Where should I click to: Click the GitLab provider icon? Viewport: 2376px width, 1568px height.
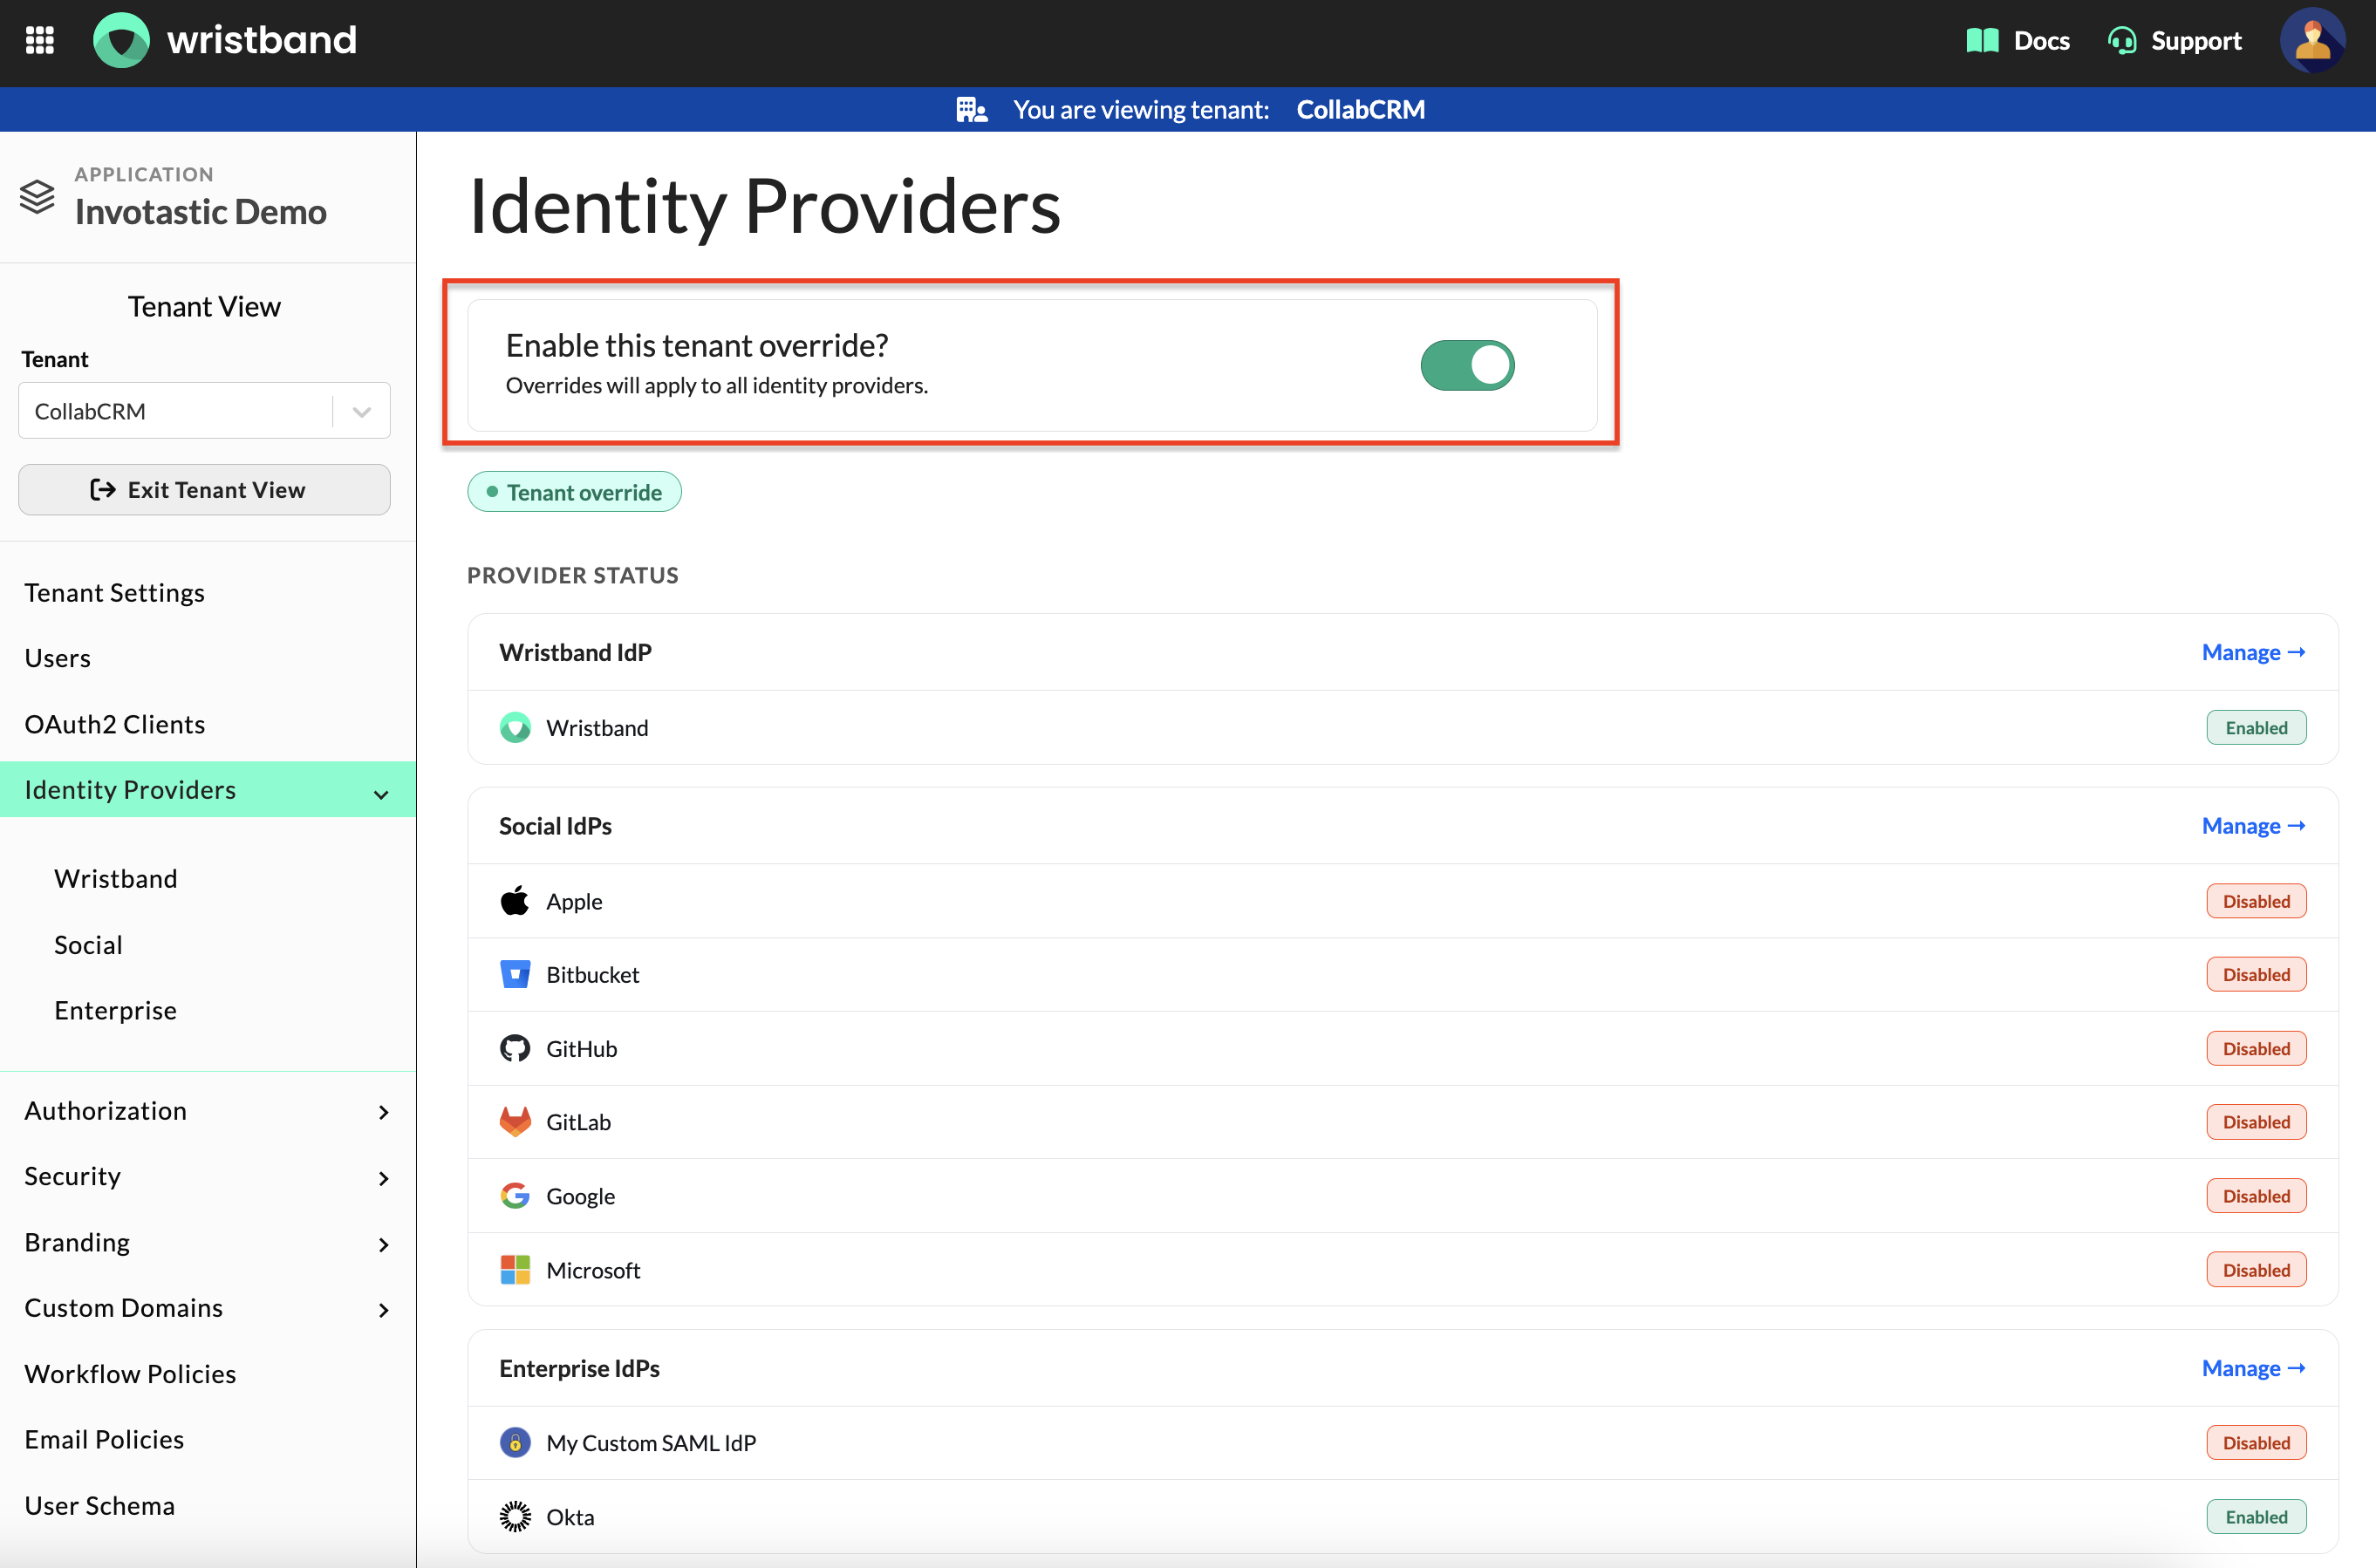point(515,1122)
